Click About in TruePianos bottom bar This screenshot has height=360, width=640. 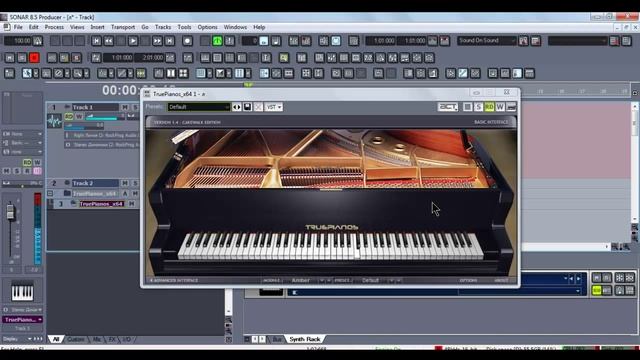tap(501, 280)
